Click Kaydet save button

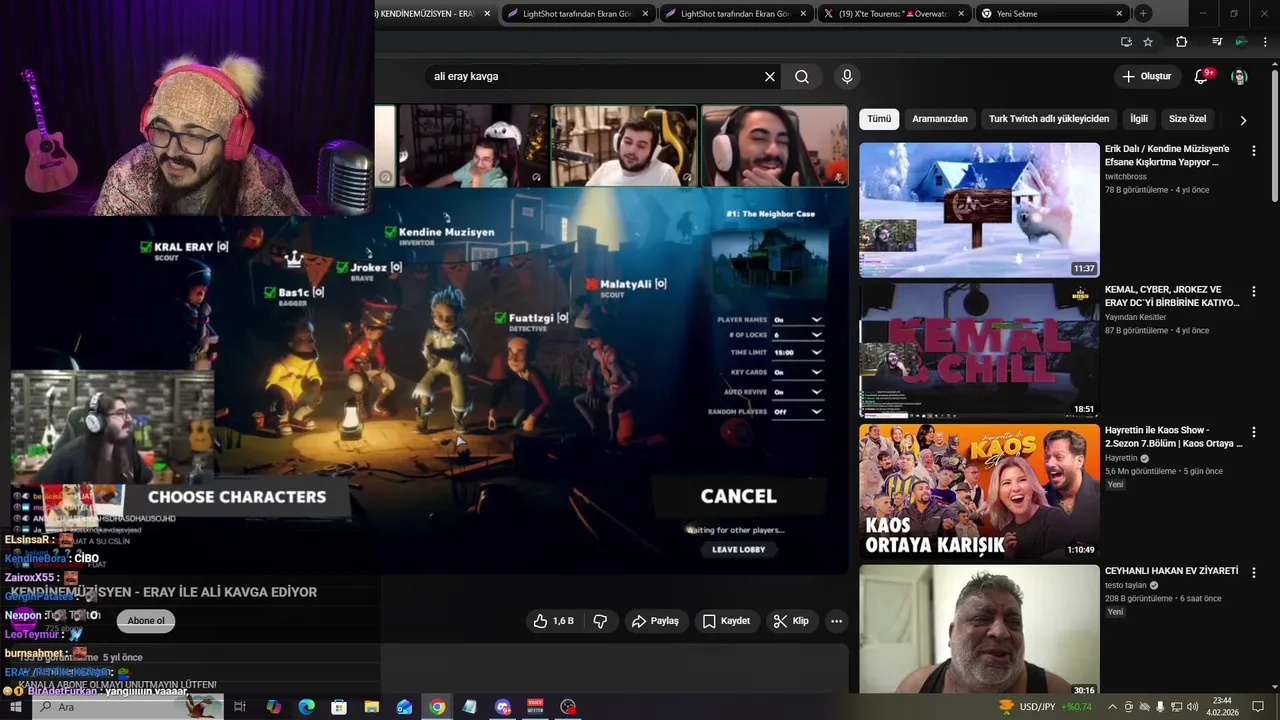726,621
